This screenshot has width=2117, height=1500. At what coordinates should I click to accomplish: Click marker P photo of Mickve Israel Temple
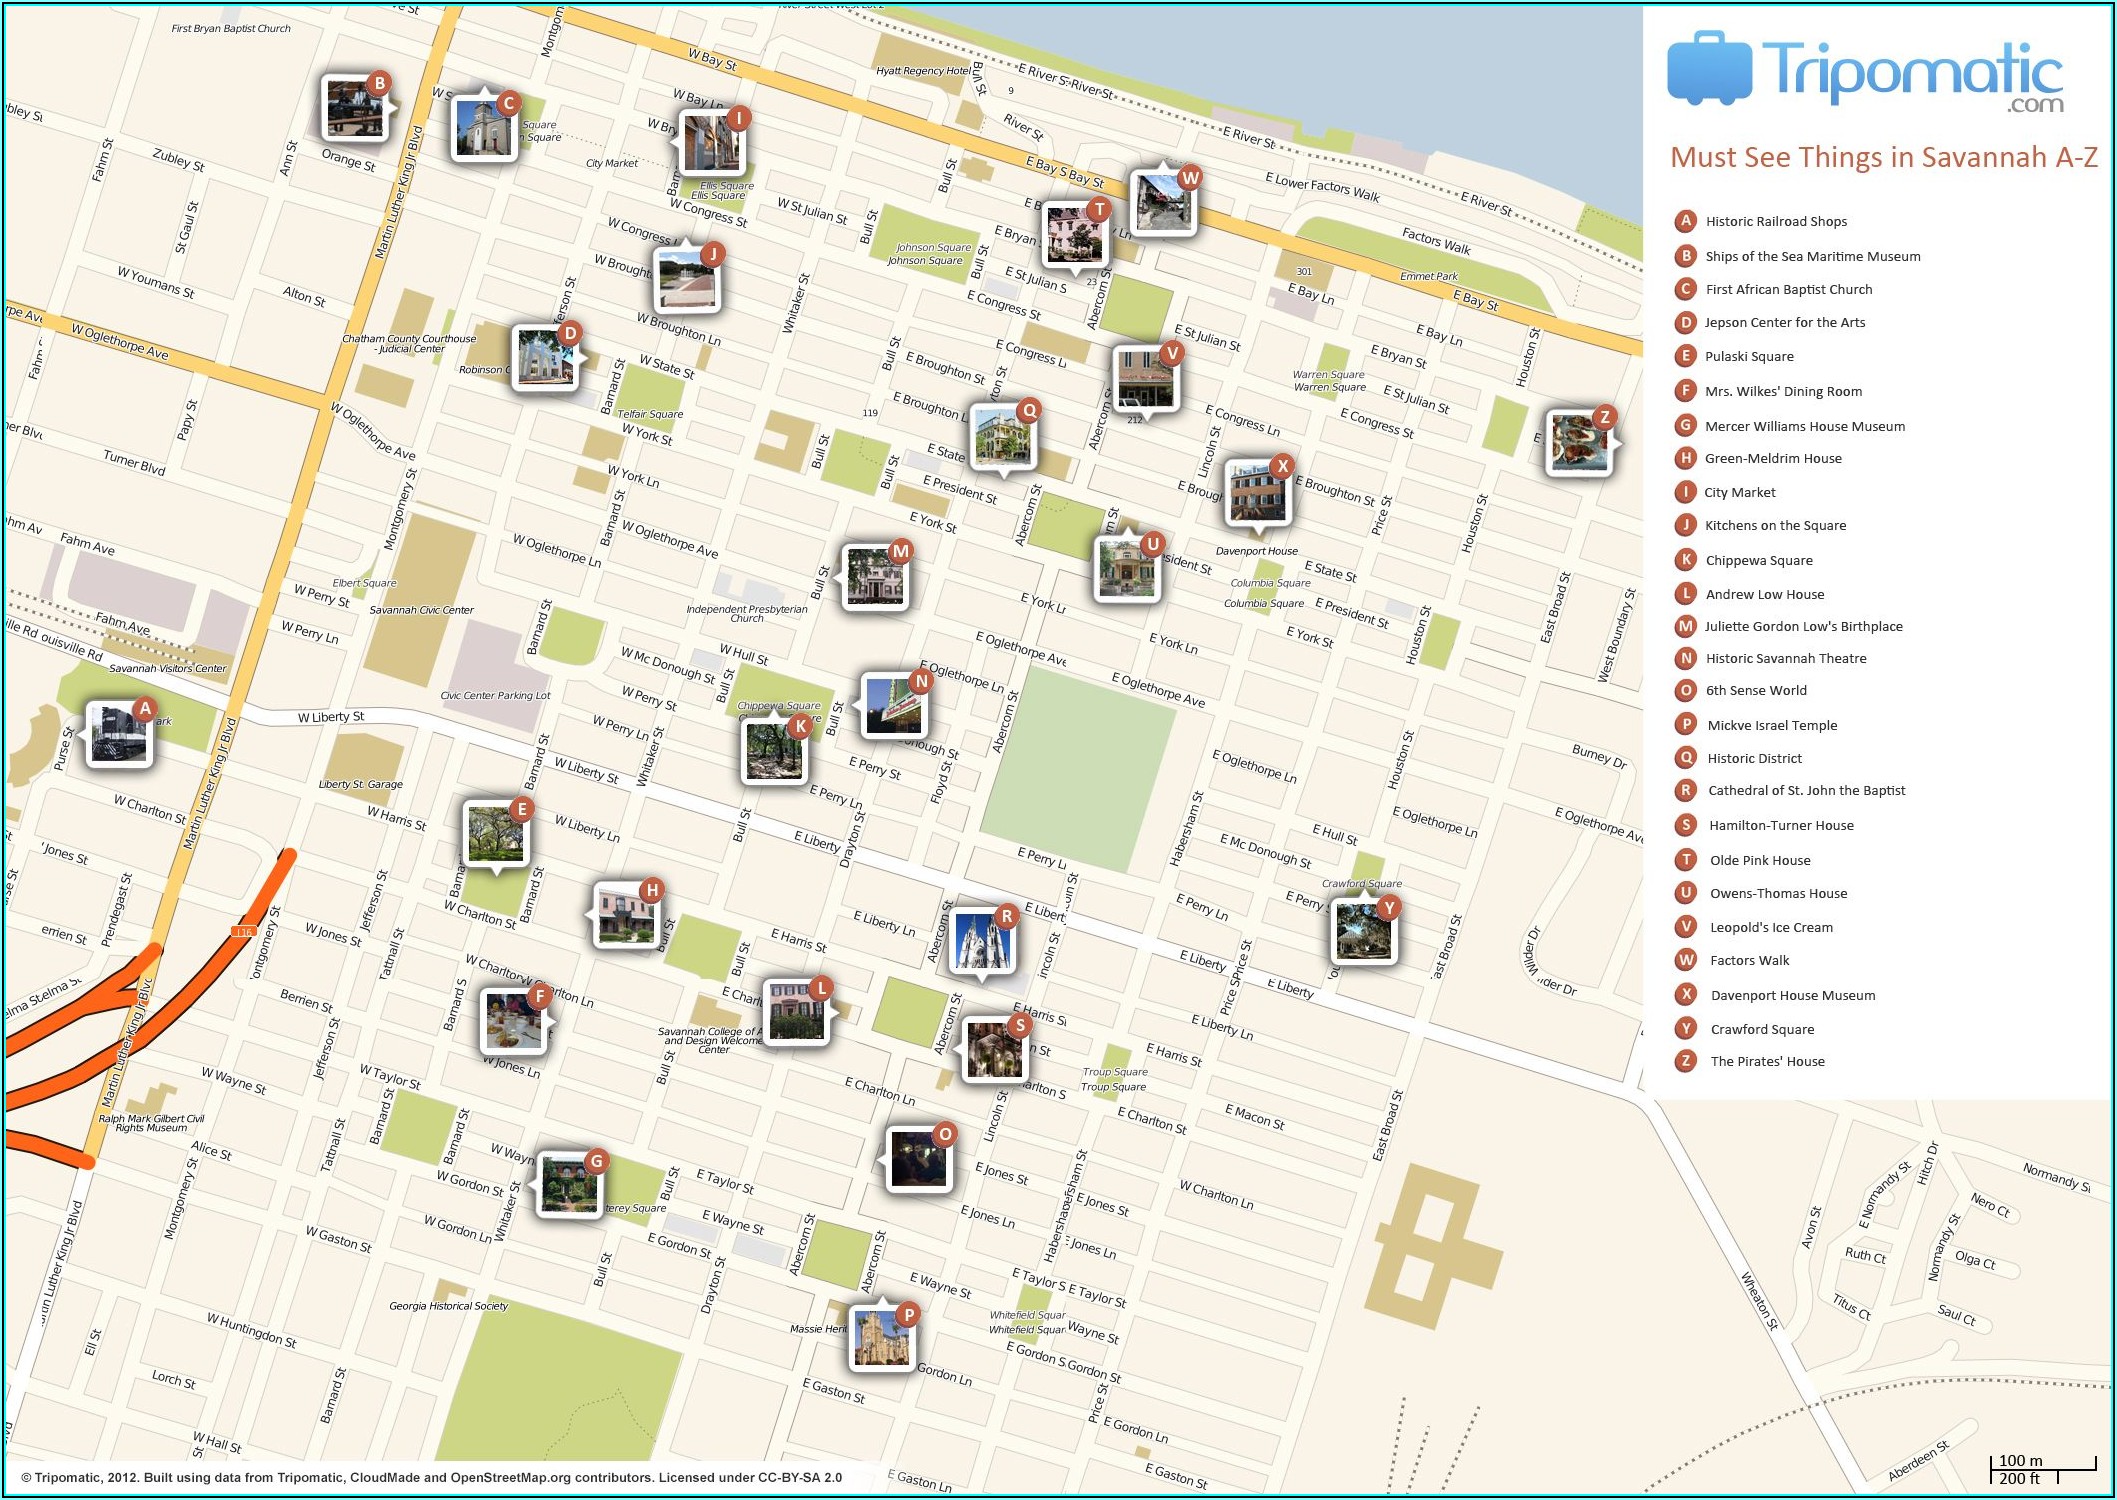pos(881,1338)
